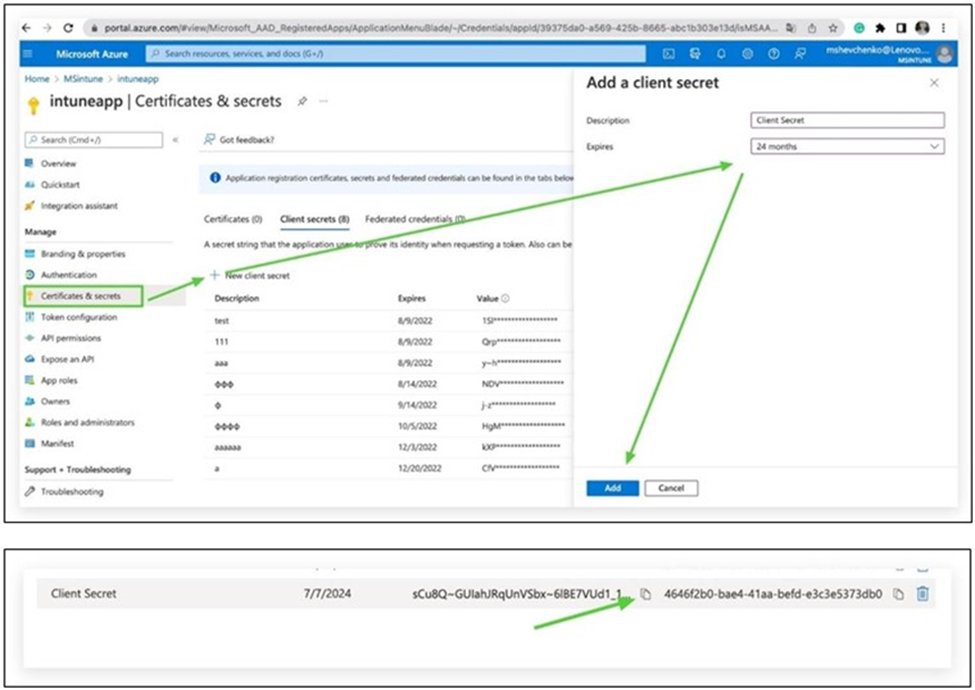975x690 pixels.
Task: Delete the Client Secret entry
Action: [x=923, y=594]
